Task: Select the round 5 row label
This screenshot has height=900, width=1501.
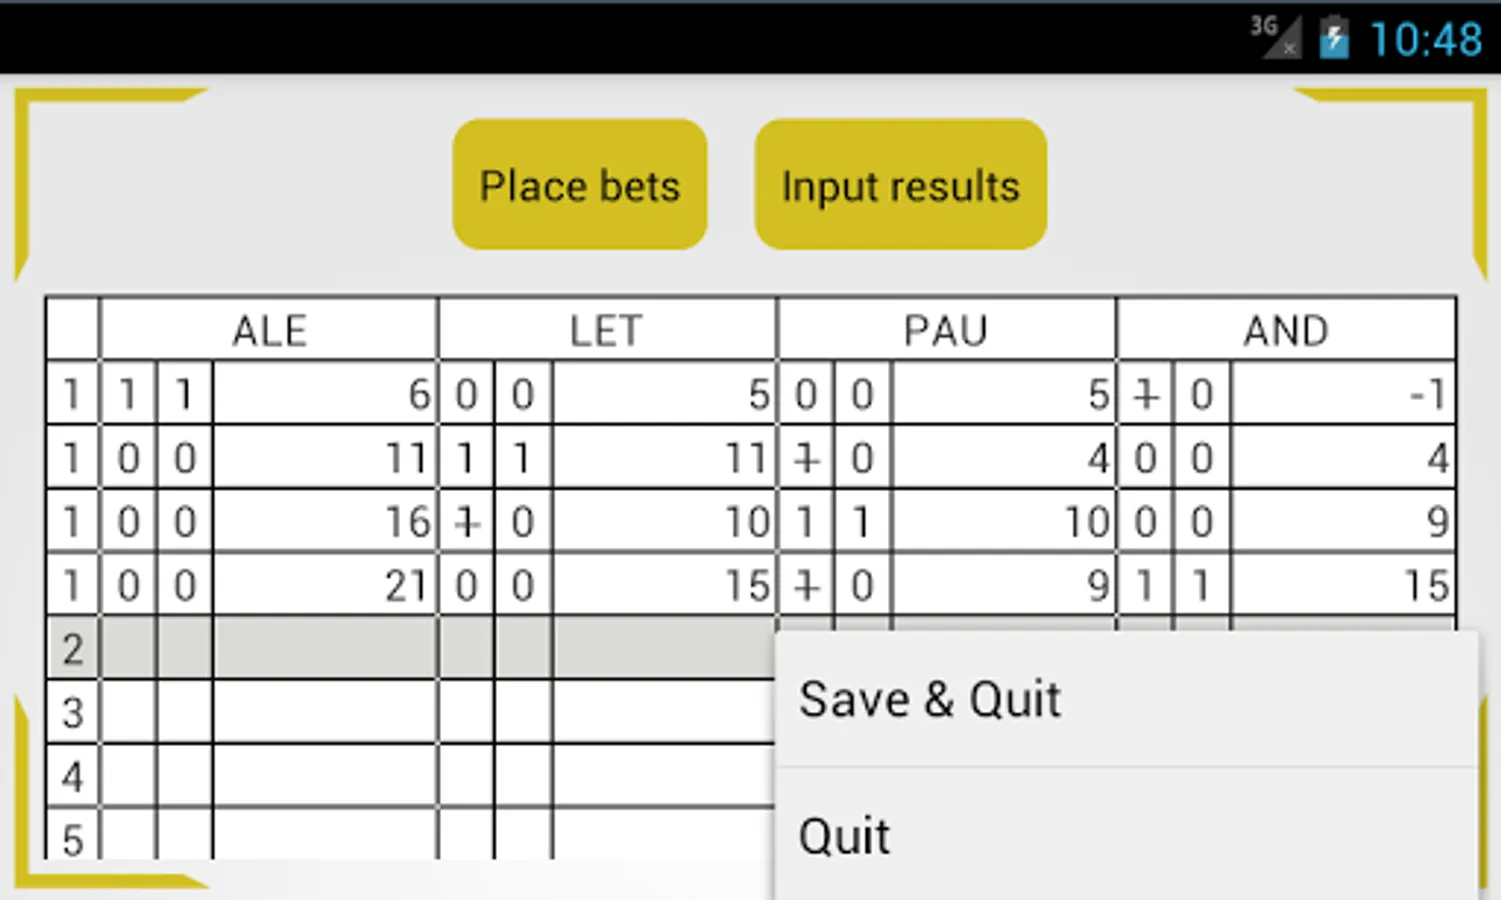Action: pos(72,838)
